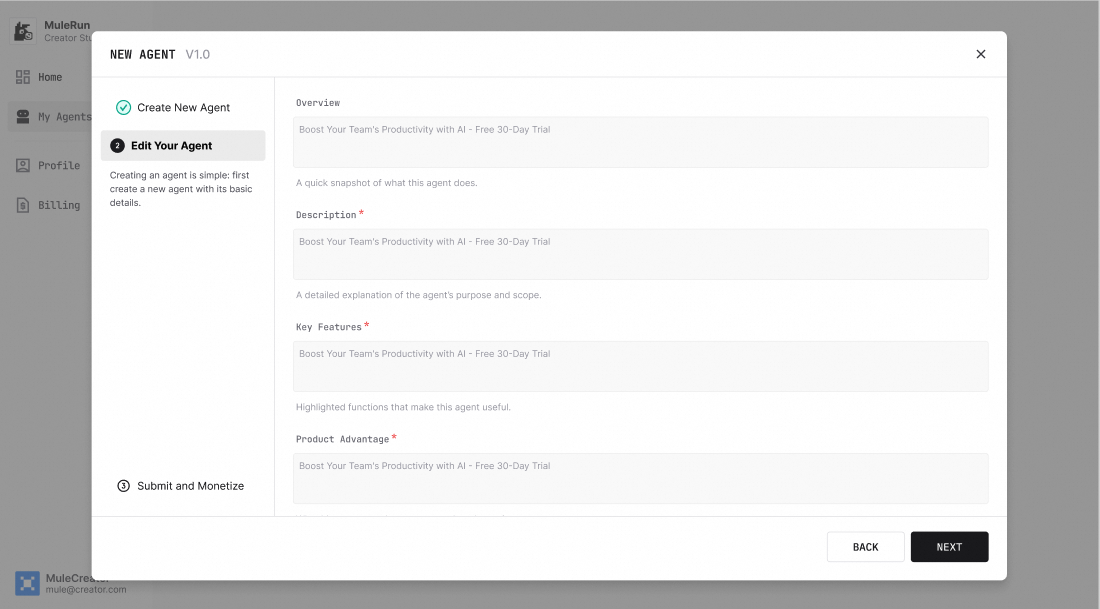This screenshot has width=1100, height=609.
Task: Click the My Agents robot icon
Action: pos(23,116)
